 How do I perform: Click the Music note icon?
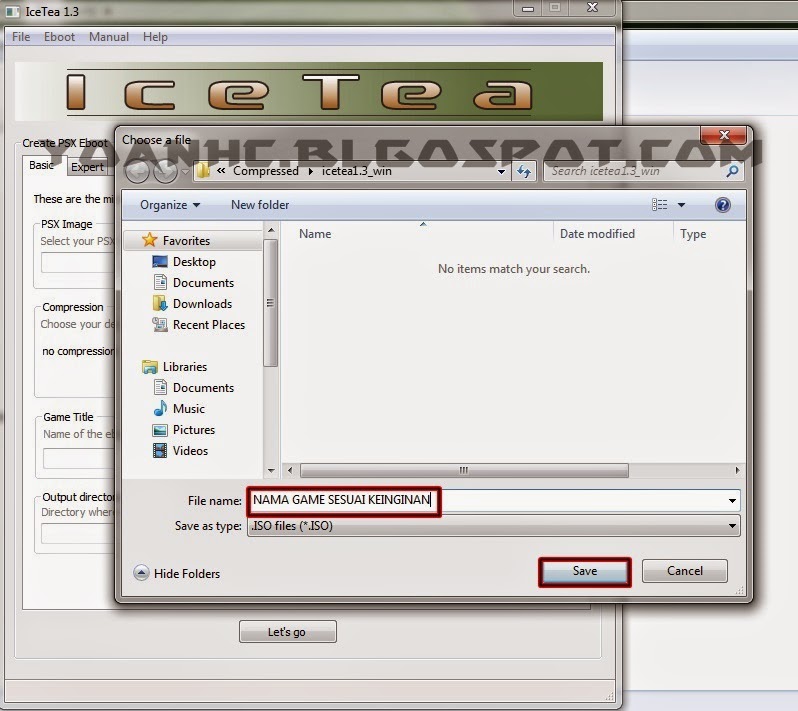[160, 408]
